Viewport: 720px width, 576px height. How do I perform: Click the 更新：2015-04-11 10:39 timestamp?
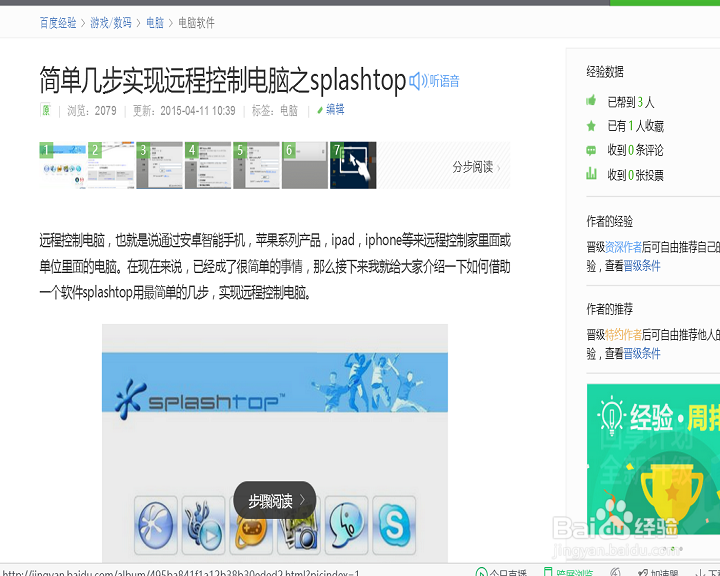(184, 111)
